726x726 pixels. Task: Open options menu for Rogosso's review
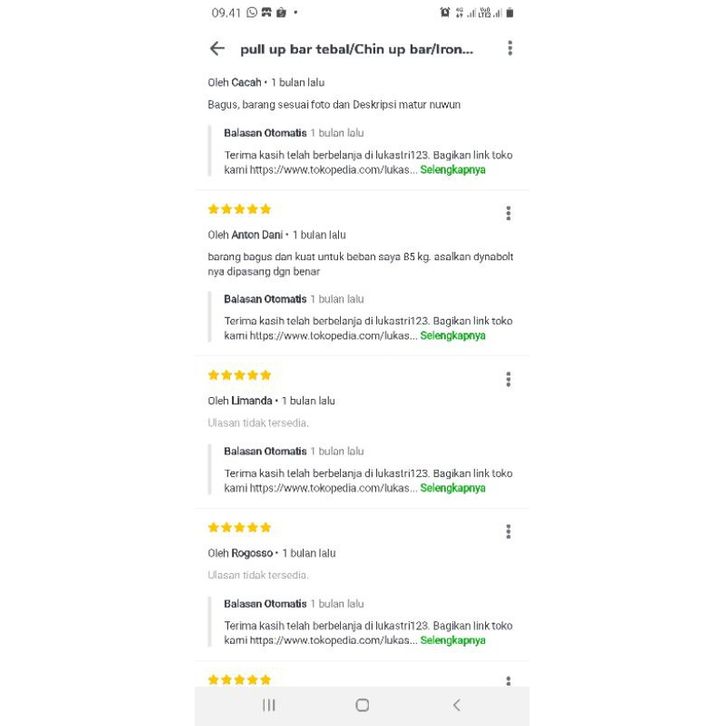click(x=508, y=531)
